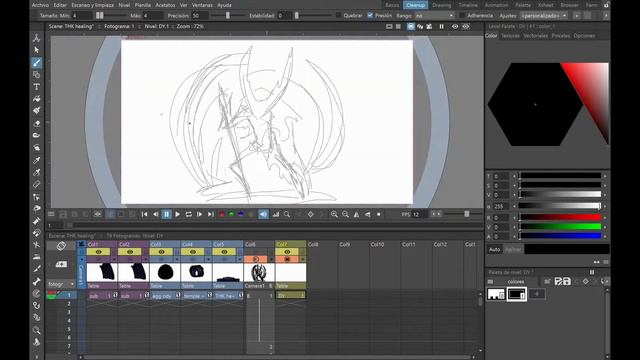640x360 pixels.
Task: Toggle Col7 preview visibility eye
Action: (287, 252)
